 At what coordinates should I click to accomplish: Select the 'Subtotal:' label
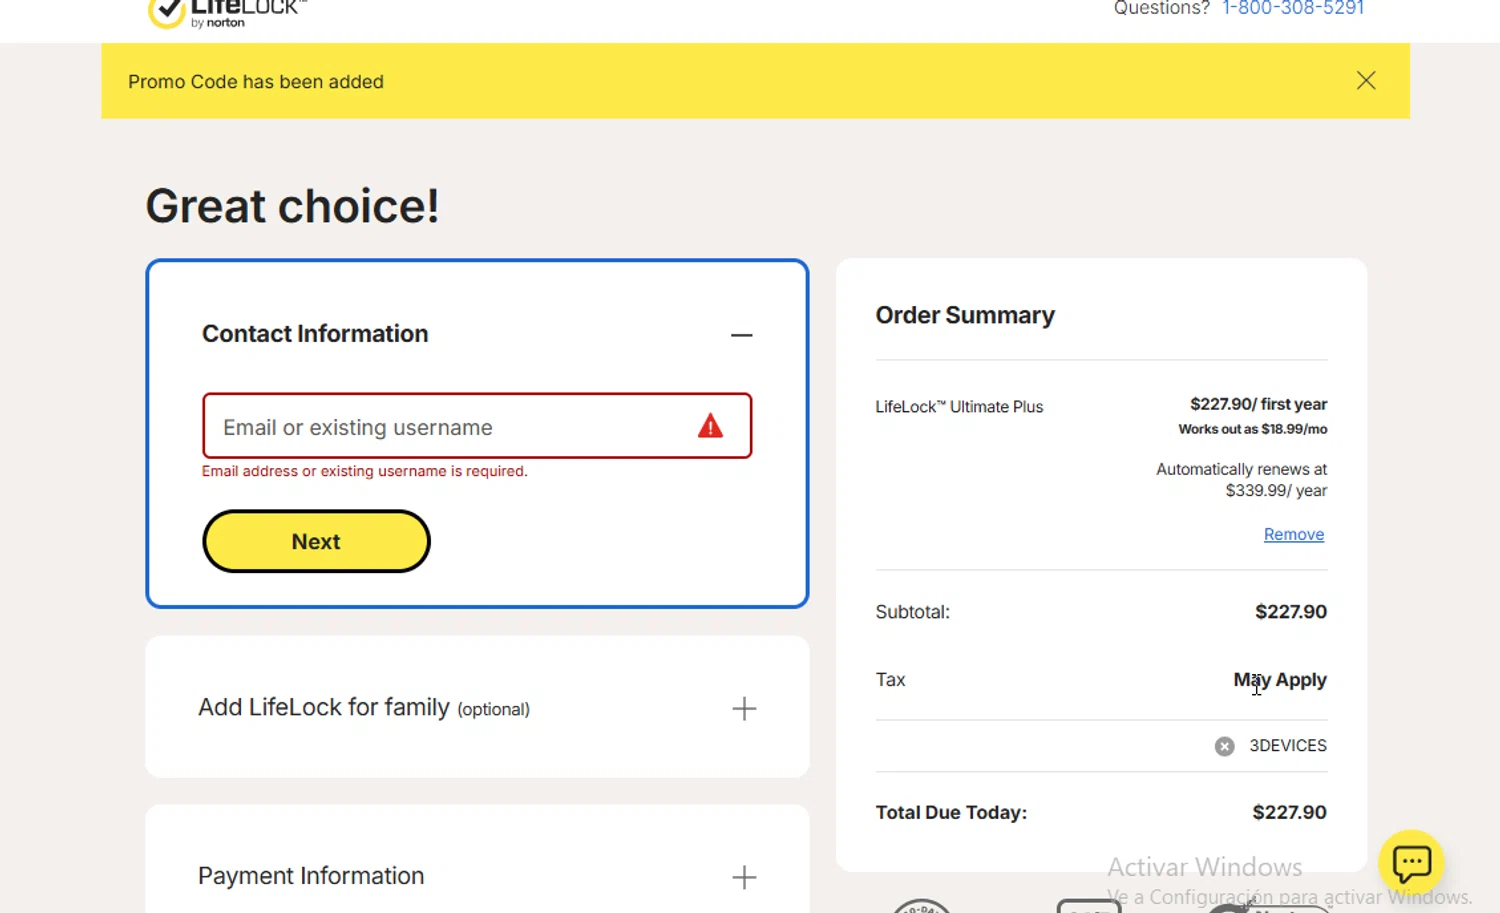pos(912,612)
